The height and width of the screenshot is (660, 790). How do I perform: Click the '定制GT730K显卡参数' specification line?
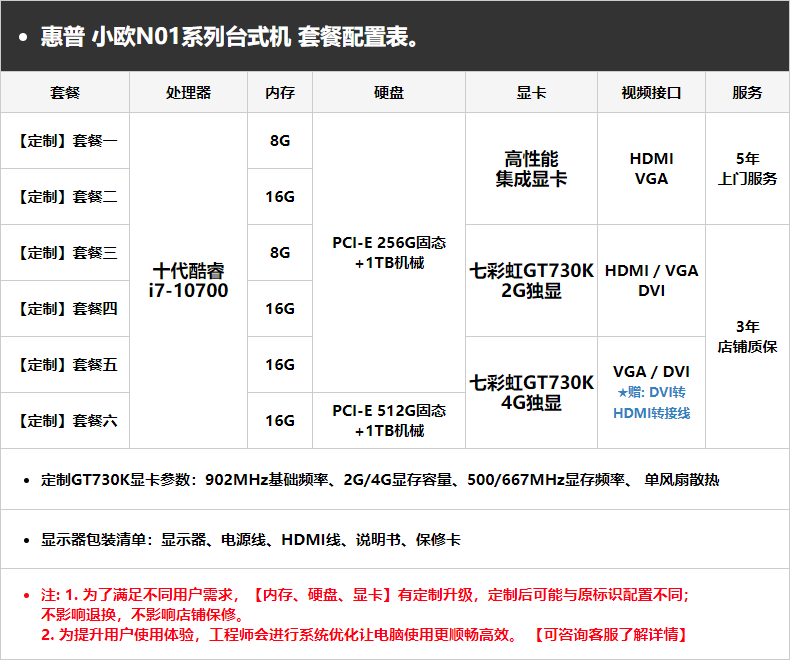tap(380, 480)
